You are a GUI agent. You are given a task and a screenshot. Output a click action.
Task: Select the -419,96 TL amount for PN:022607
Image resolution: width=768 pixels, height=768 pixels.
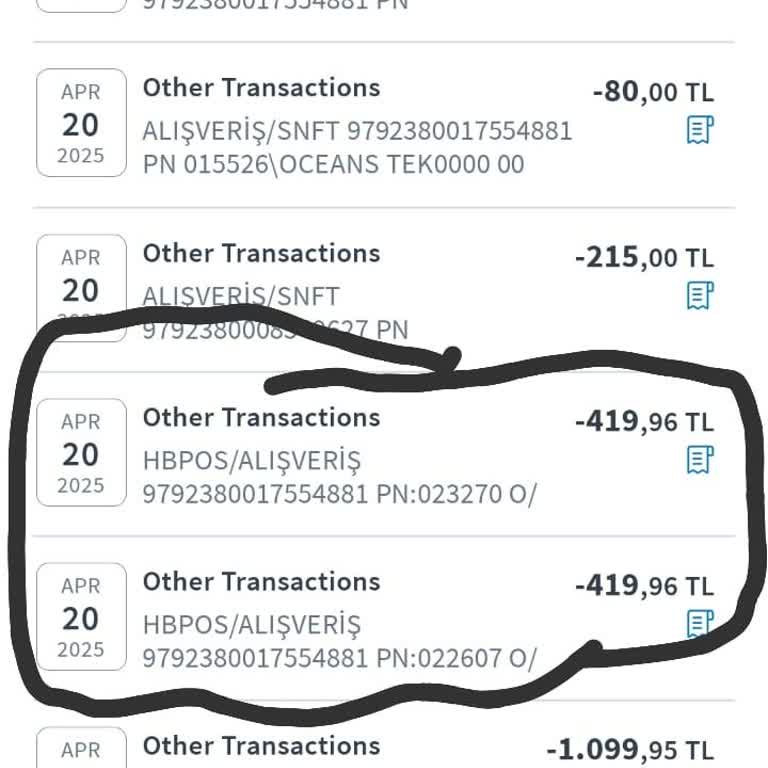click(x=644, y=587)
